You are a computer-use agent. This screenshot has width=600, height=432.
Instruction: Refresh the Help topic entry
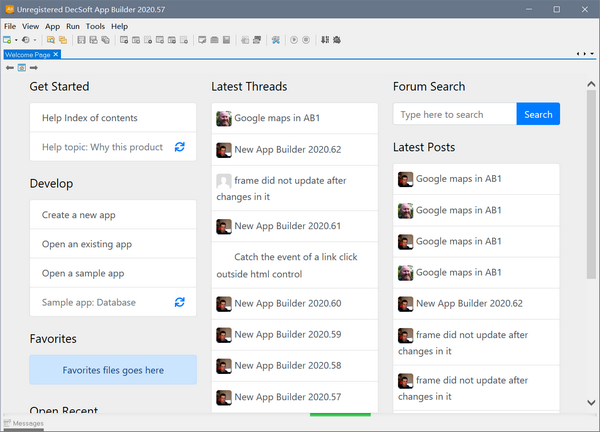(x=179, y=147)
